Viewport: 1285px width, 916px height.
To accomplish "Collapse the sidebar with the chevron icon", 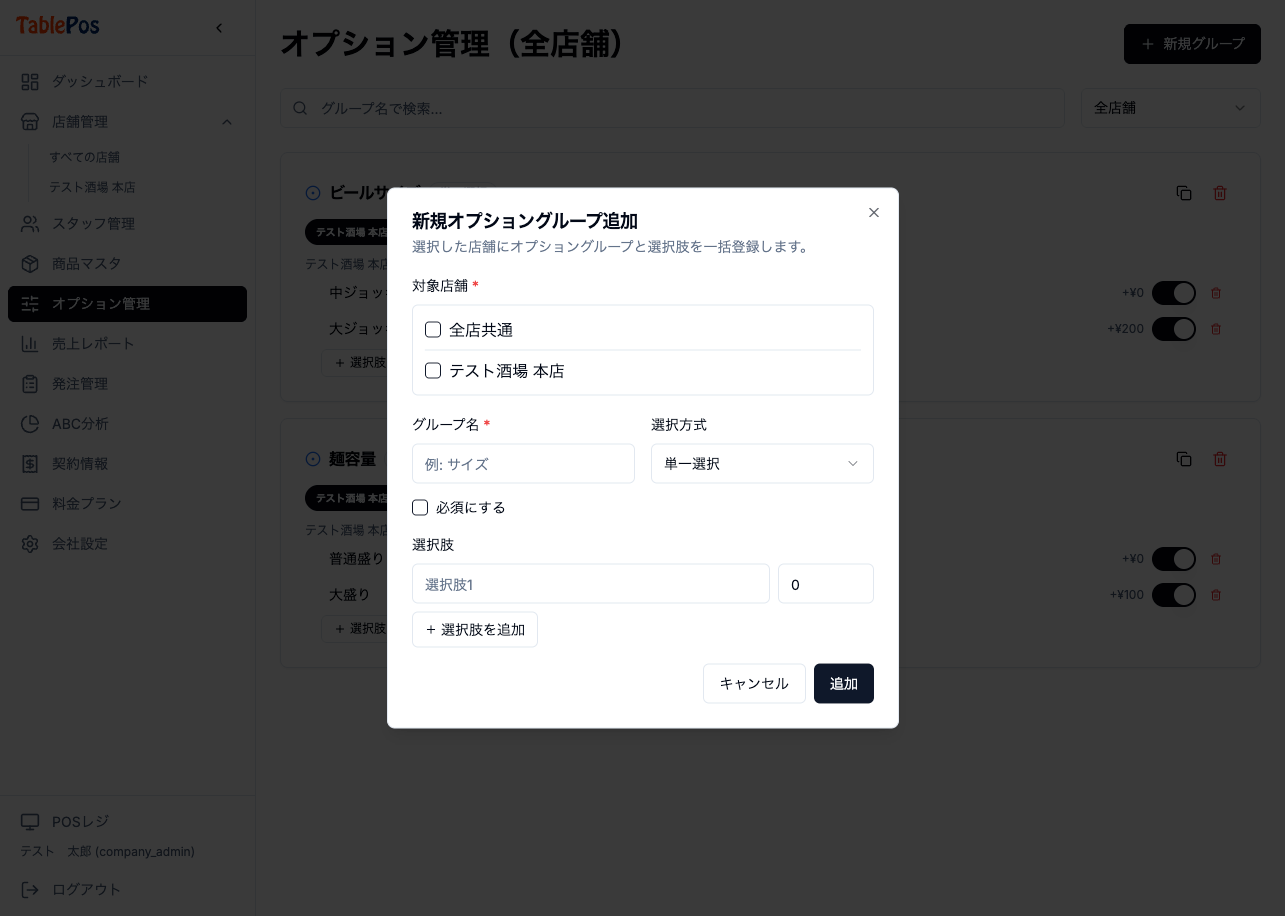I will (219, 28).
